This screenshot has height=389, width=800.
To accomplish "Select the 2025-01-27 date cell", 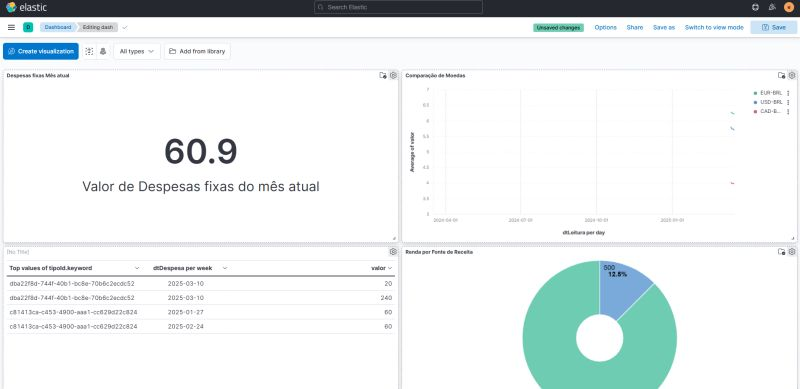I will pyautogui.click(x=186, y=312).
